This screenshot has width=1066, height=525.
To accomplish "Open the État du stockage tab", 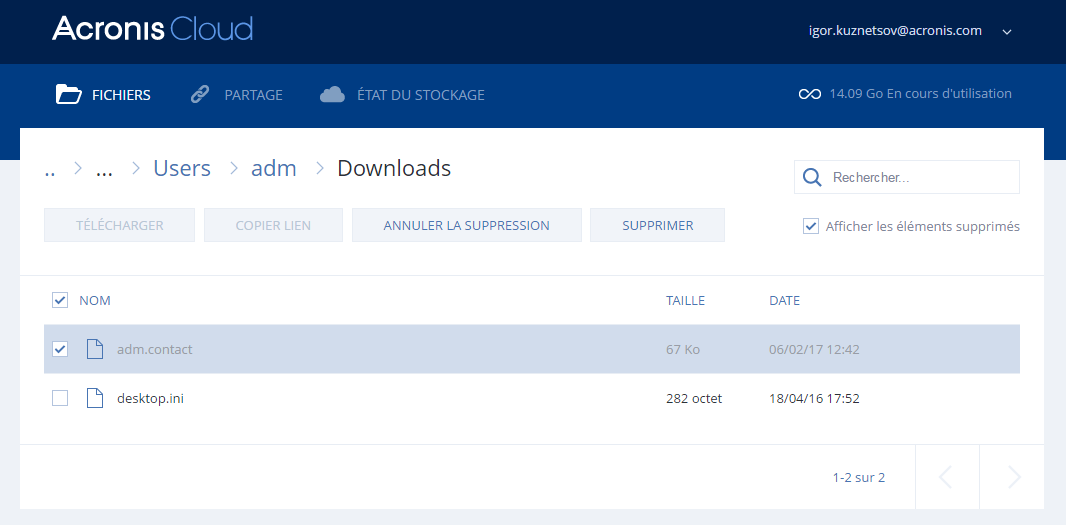I will (x=420, y=95).
